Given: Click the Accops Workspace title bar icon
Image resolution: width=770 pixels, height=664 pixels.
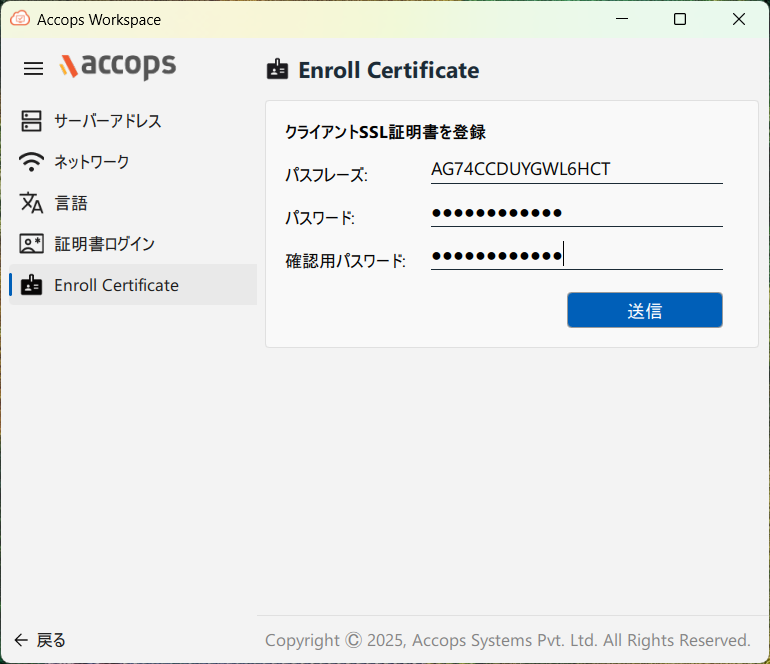Looking at the screenshot, I should tap(20, 19).
